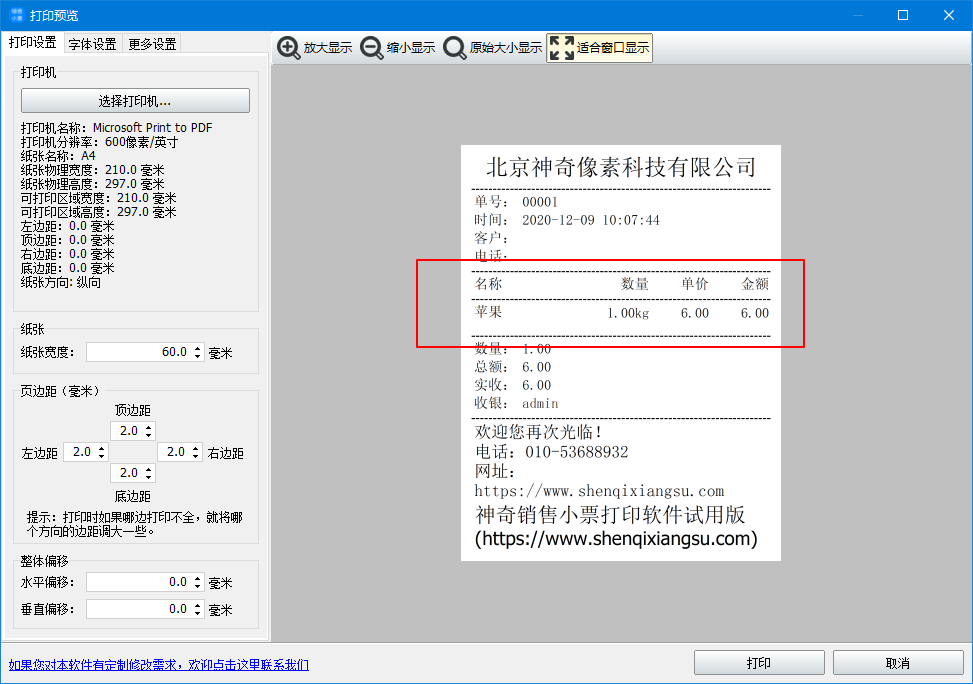The width and height of the screenshot is (973, 684).
Task: Click the 苹果 item row on receipt
Action: click(622, 313)
